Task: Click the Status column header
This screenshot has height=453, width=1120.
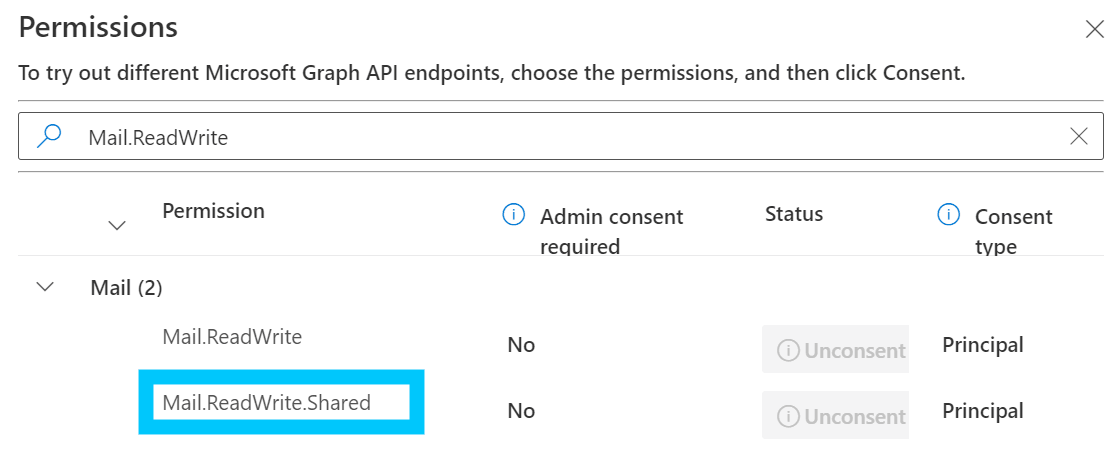Action: (x=793, y=213)
